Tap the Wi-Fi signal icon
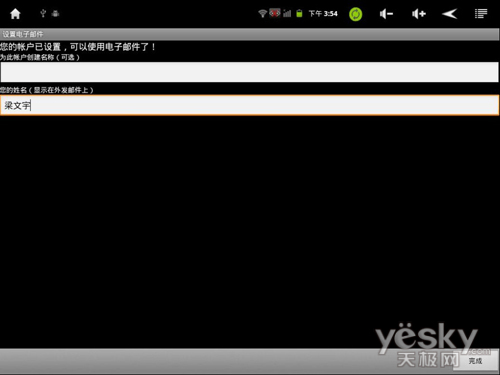This screenshot has height=375, width=500. pos(262,13)
